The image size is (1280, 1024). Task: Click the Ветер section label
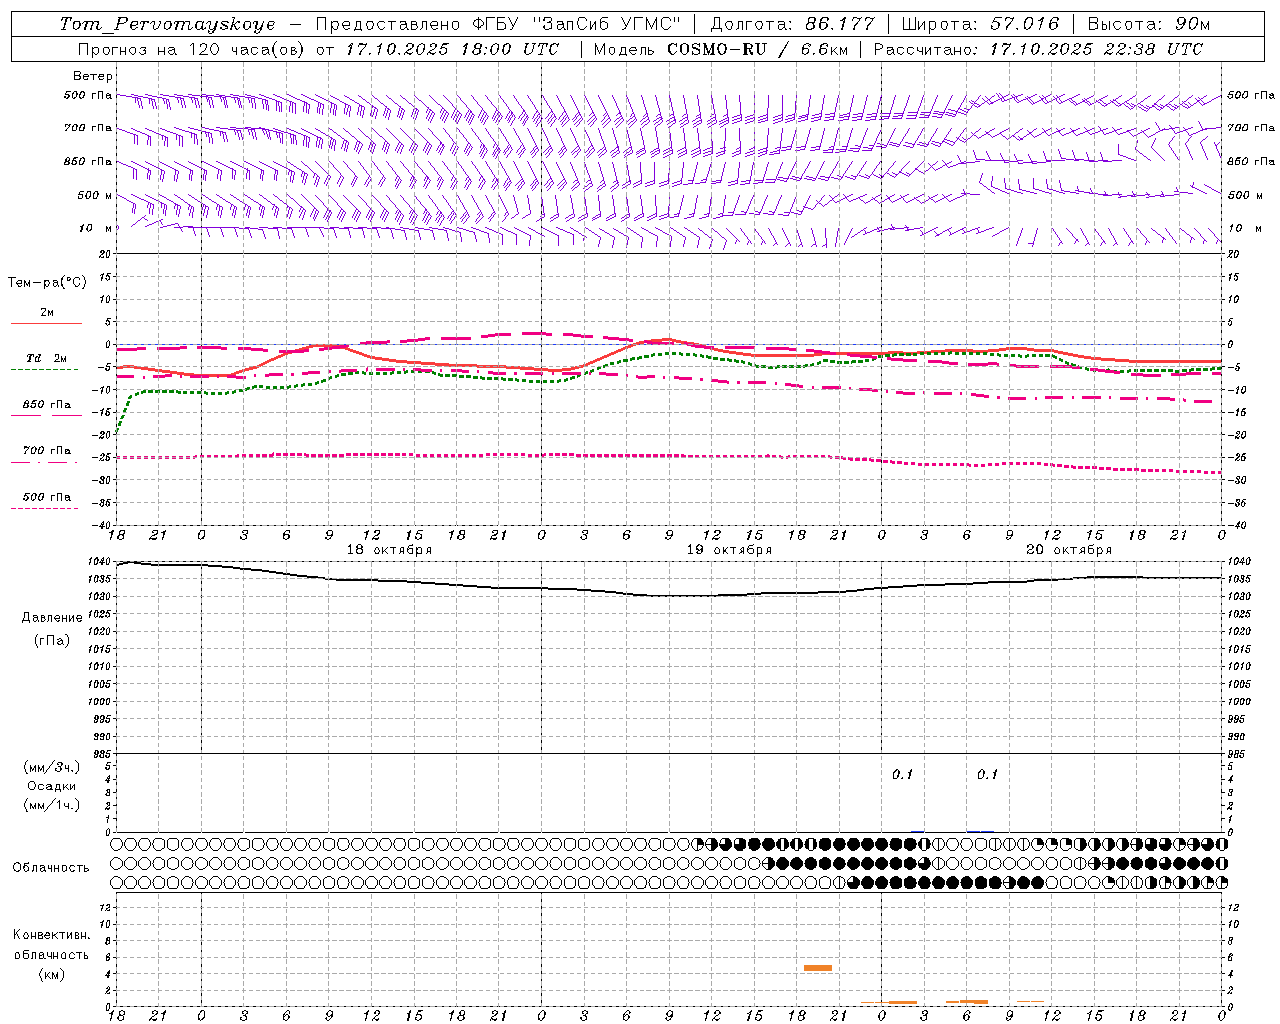(93, 76)
